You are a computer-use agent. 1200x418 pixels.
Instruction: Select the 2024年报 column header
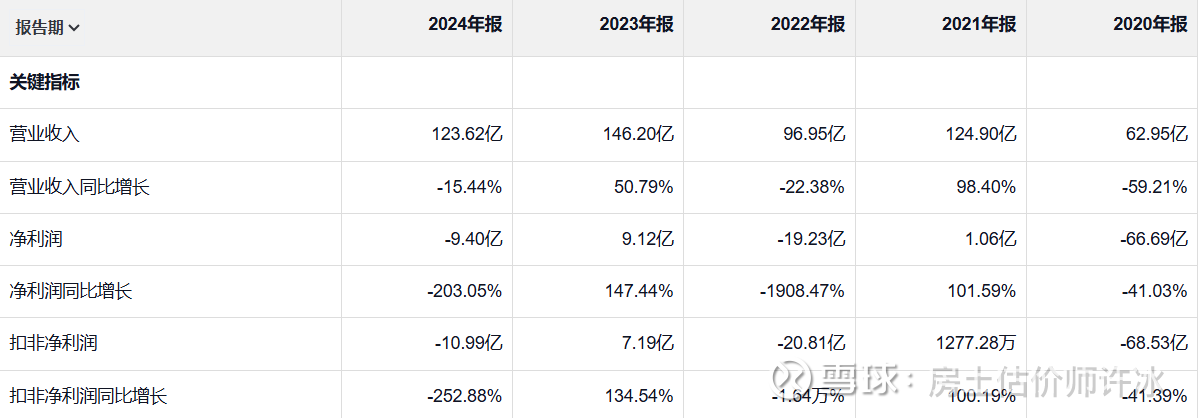465,26
